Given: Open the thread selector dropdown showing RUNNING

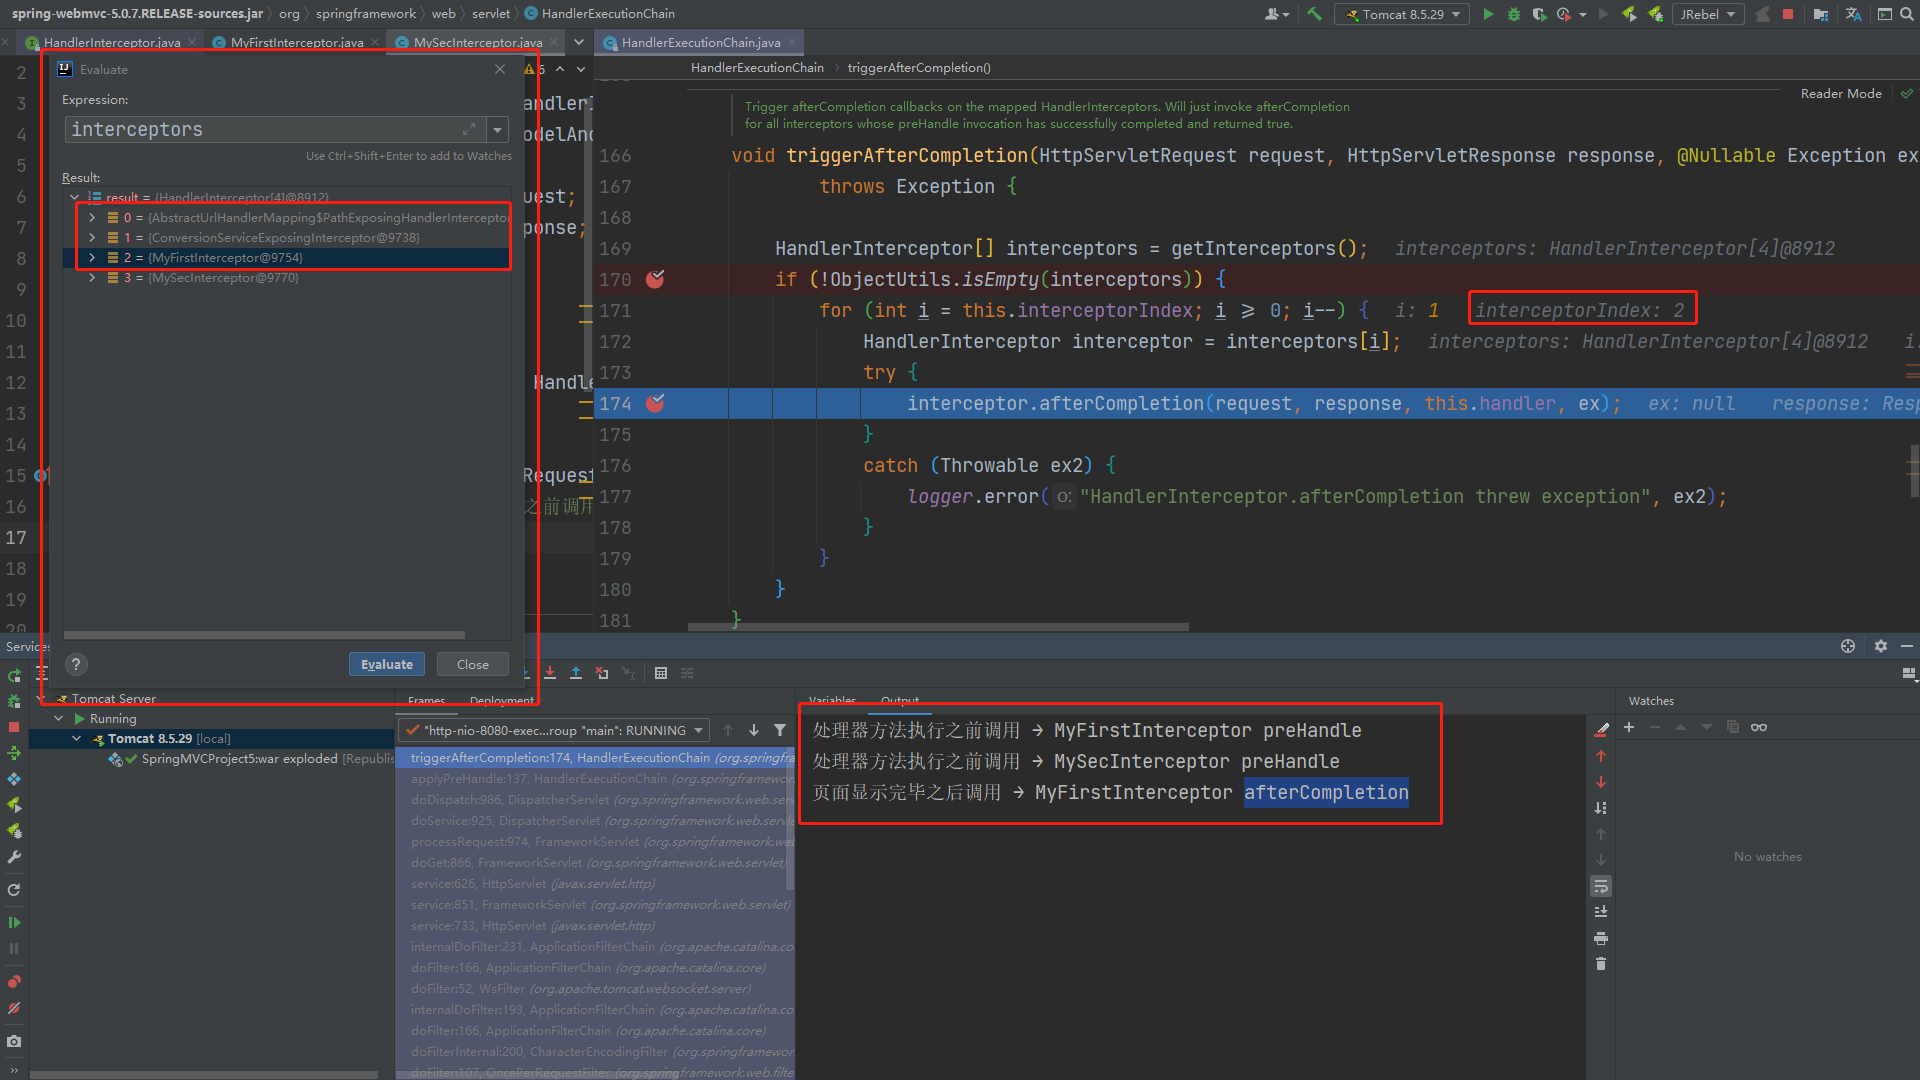Looking at the screenshot, I should (553, 730).
